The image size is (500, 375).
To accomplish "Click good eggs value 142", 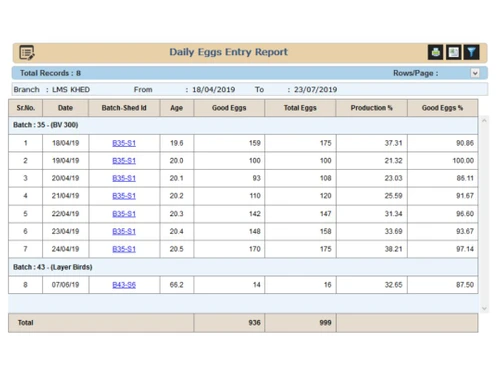I will [255, 214].
